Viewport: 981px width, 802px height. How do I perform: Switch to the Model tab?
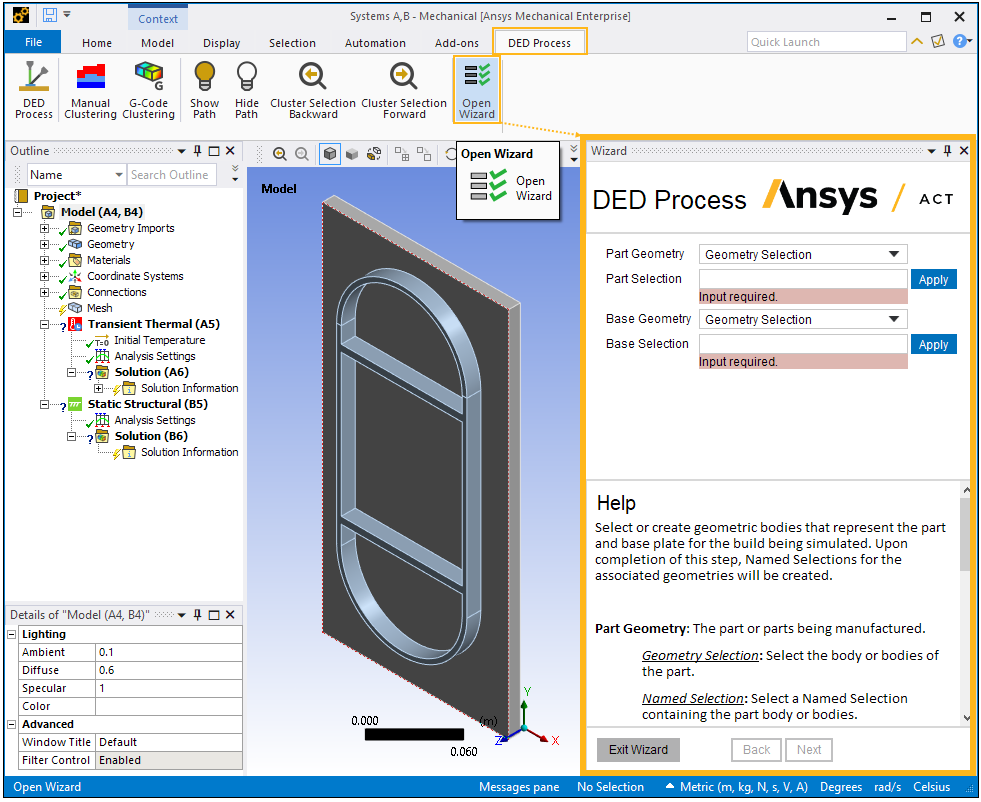[x=158, y=43]
